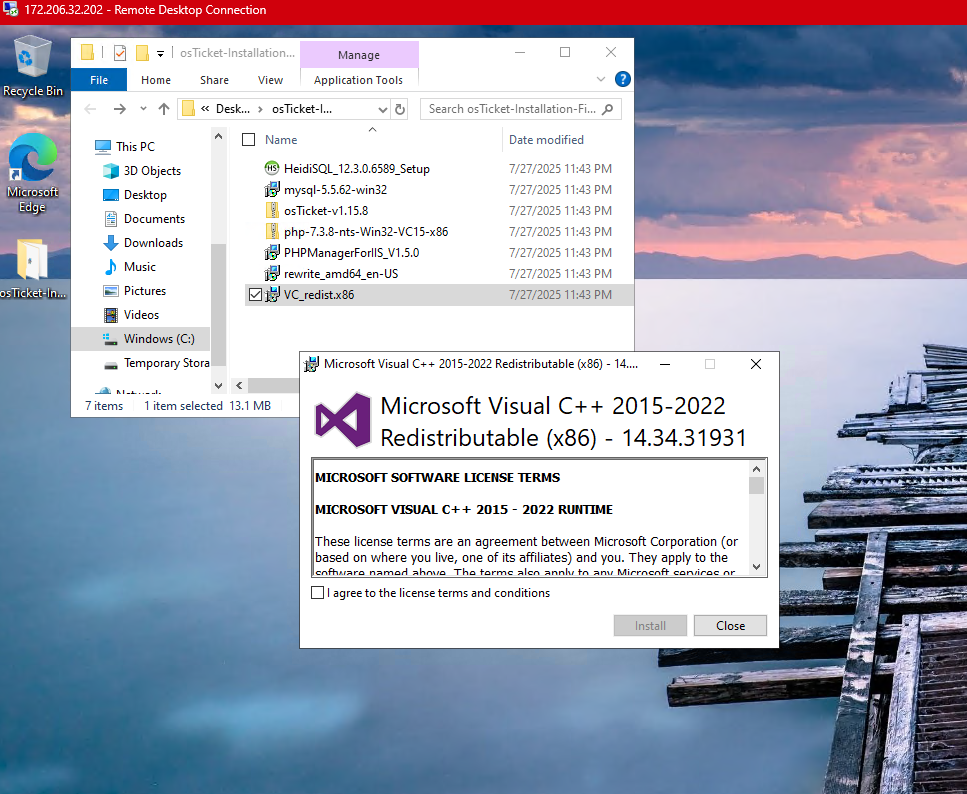Click the Remote Desktop Connection title icon
Viewport: 967px width, 794px height.
click(10, 9)
